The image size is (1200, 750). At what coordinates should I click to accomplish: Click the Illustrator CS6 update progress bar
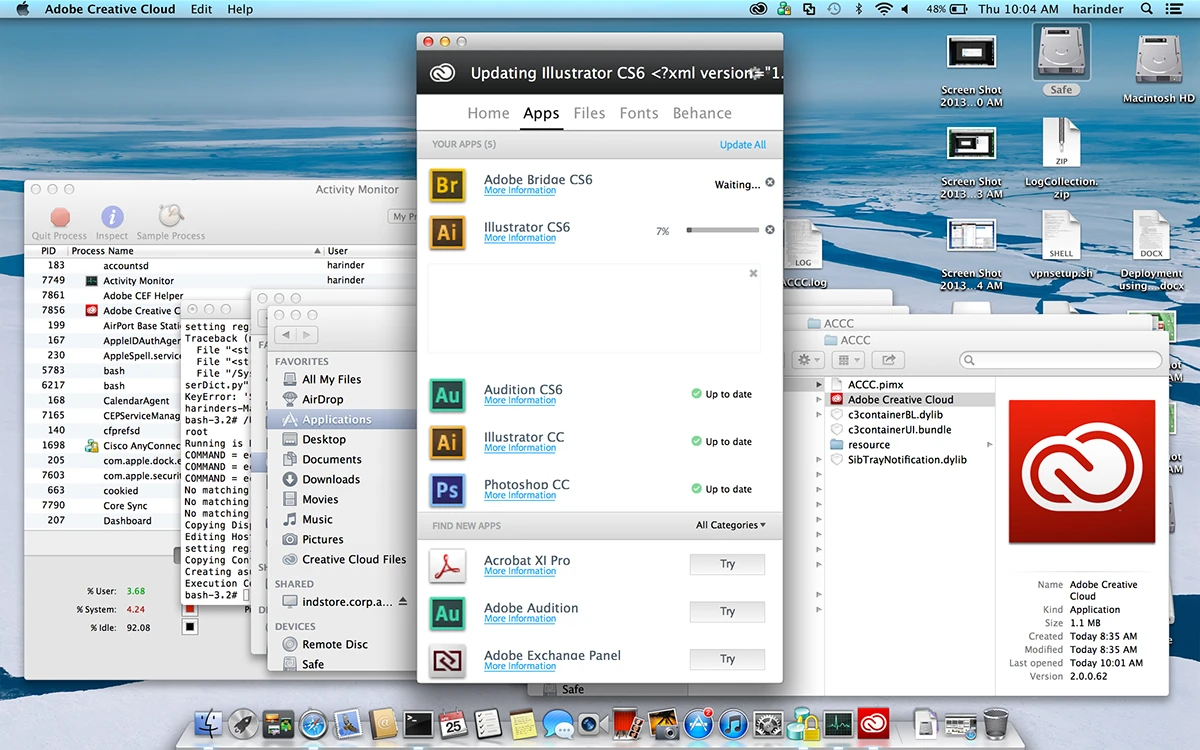pyautogui.click(x=722, y=231)
